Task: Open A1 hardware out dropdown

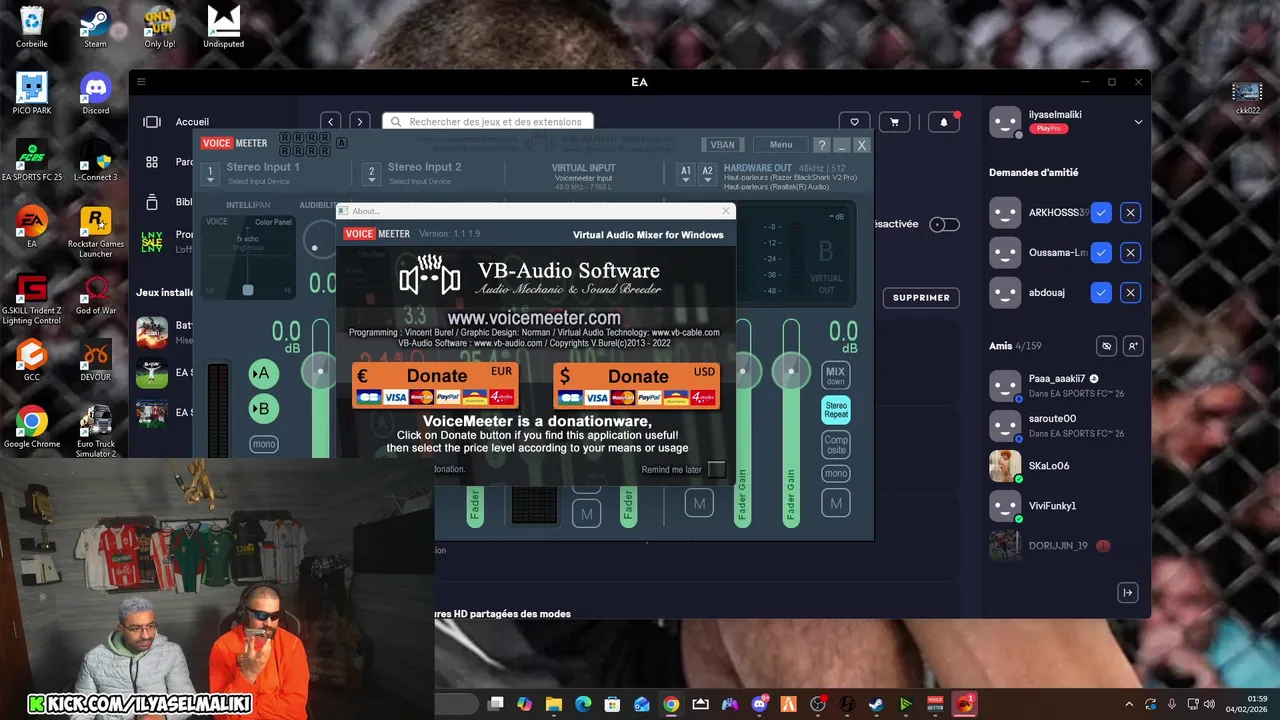Action: [x=686, y=175]
